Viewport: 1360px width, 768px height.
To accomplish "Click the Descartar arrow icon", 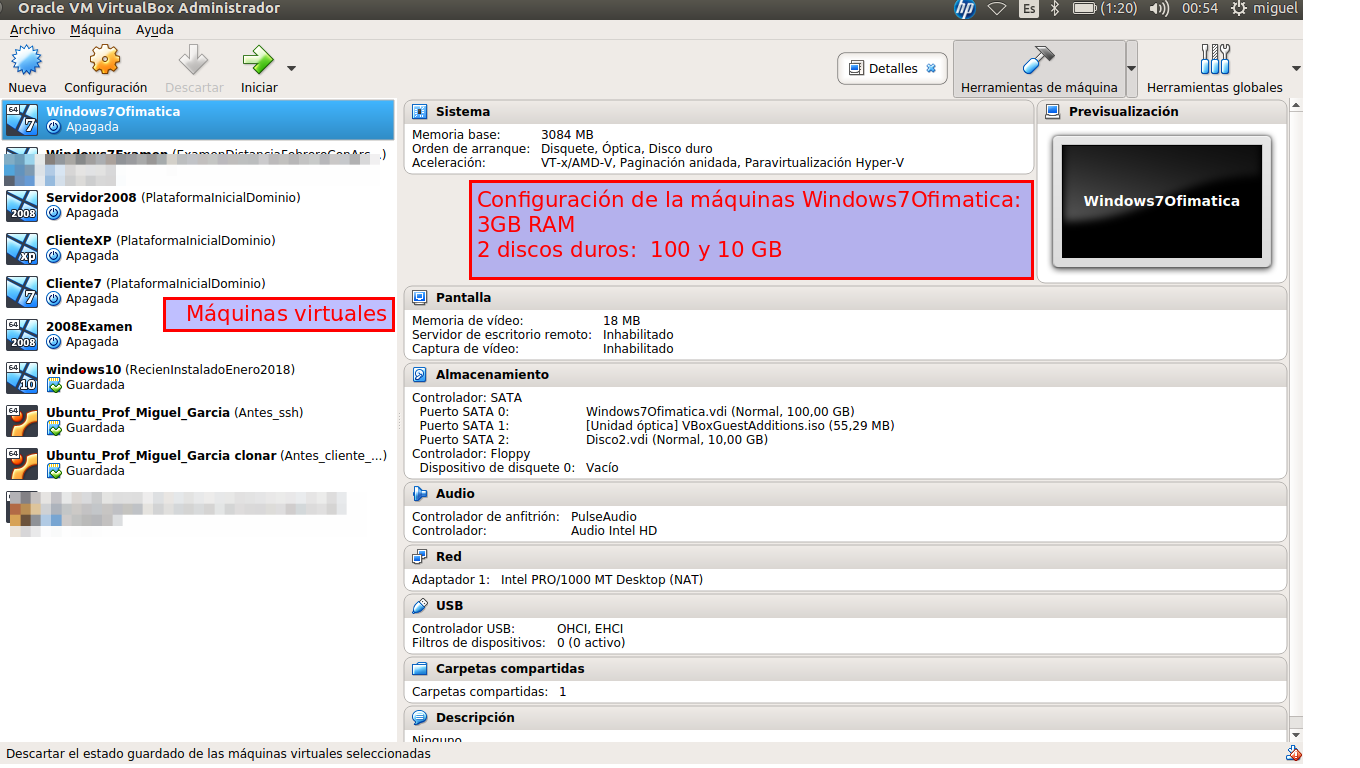I will [x=193, y=60].
